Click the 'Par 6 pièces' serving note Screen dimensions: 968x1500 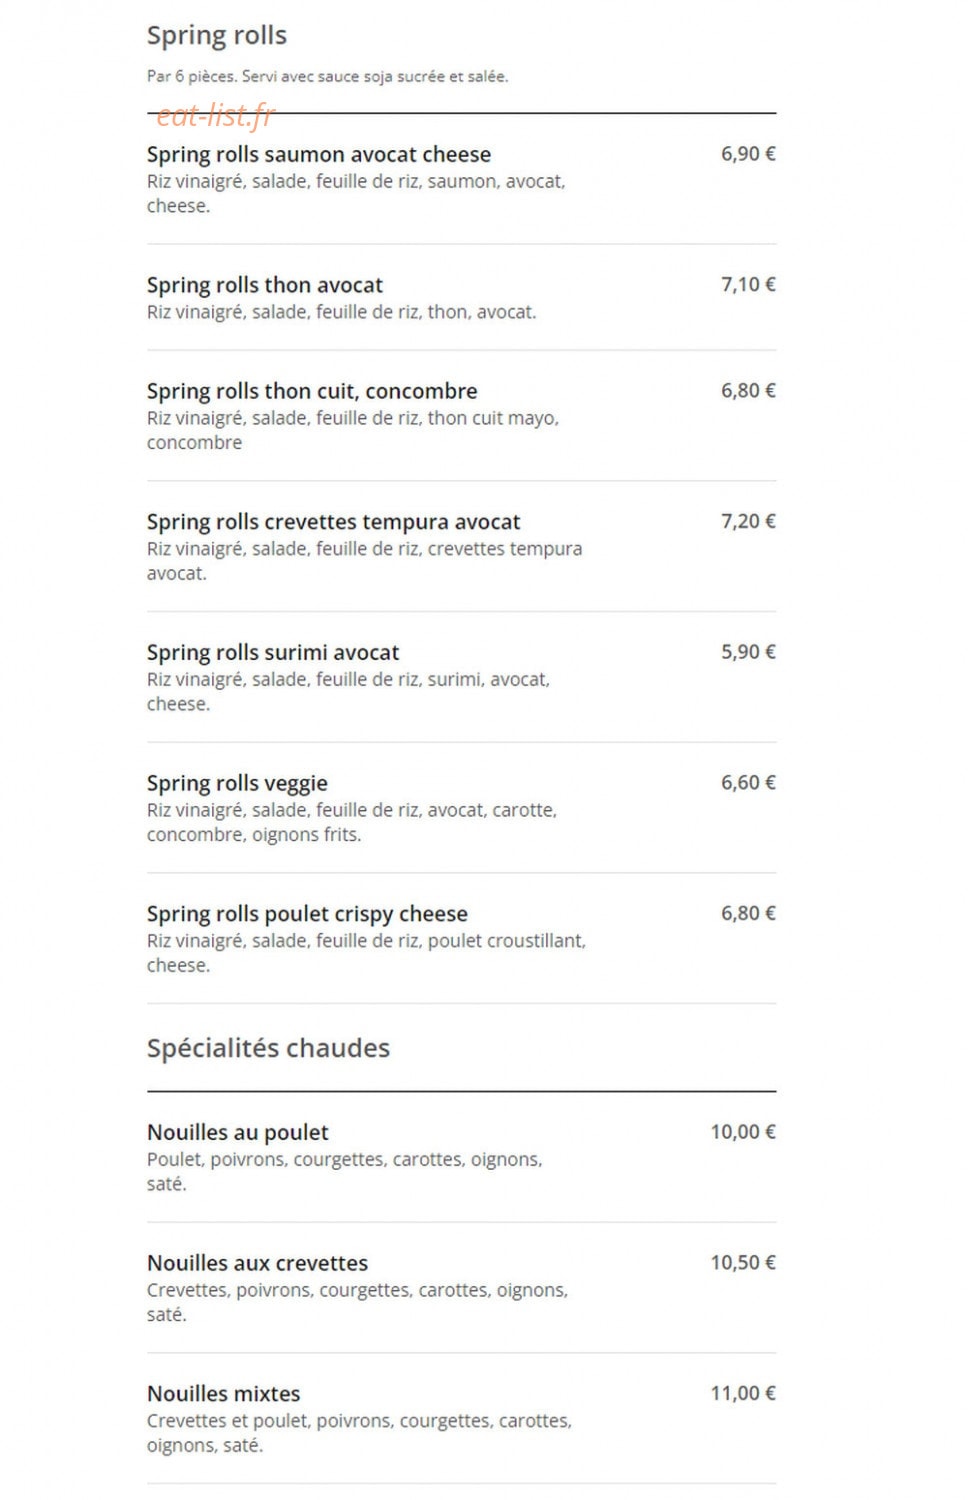click(328, 76)
